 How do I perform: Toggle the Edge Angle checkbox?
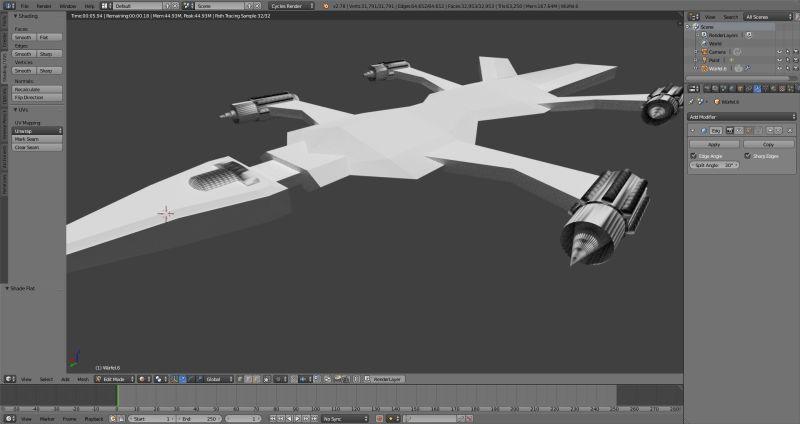pos(693,156)
